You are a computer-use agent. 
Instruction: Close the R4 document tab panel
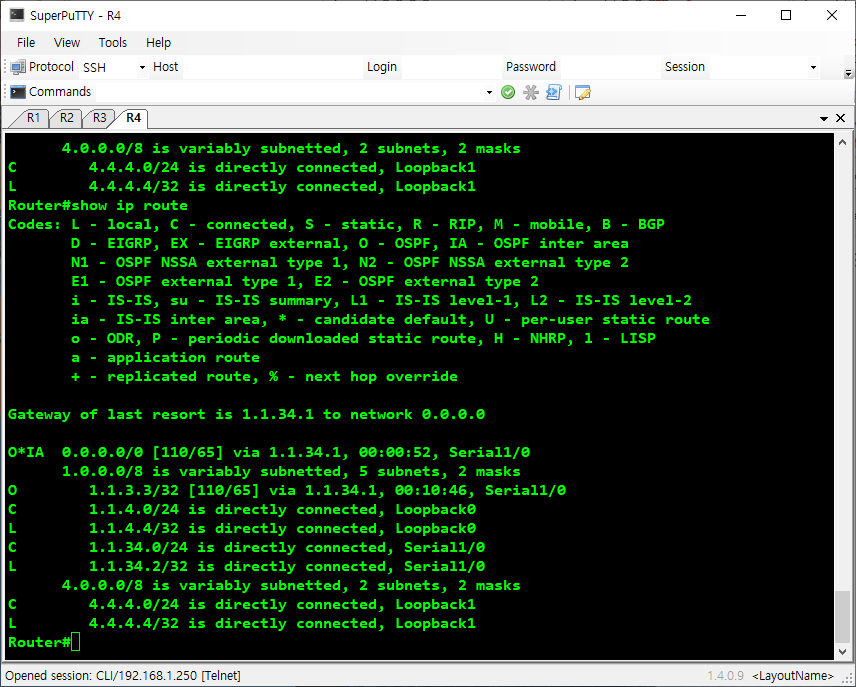pos(841,118)
